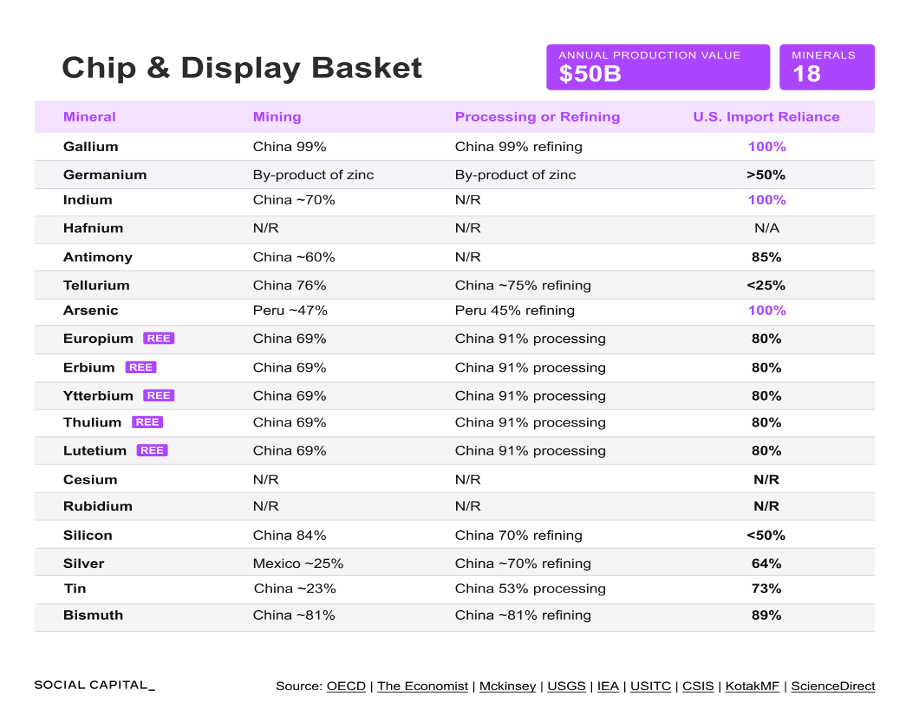Screen dimensions: 906x722
Task: Click the REE badge next to Thulium
Action: coord(147,422)
